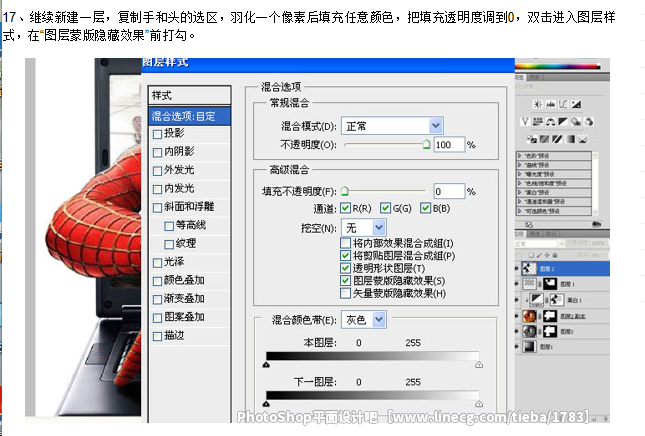Click the lock all padlock icon
Screen dimensions: 645x436
[x=555, y=255]
